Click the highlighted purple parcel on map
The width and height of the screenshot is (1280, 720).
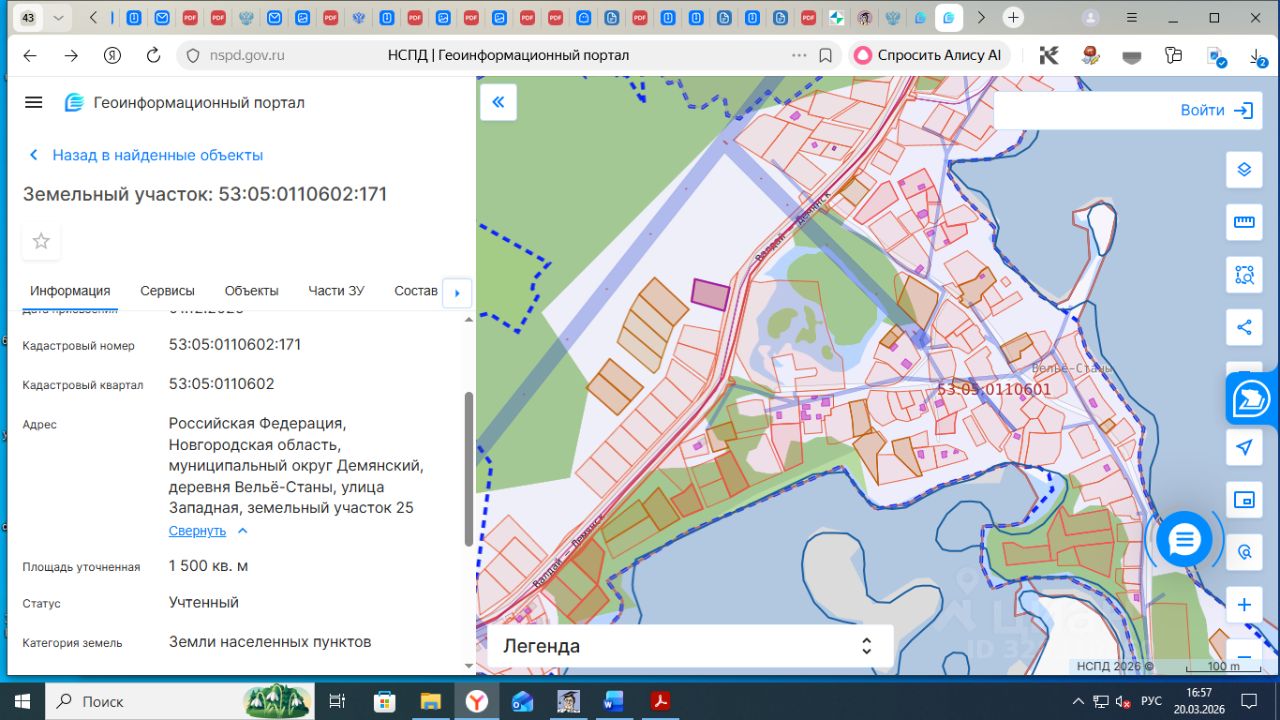coord(711,294)
